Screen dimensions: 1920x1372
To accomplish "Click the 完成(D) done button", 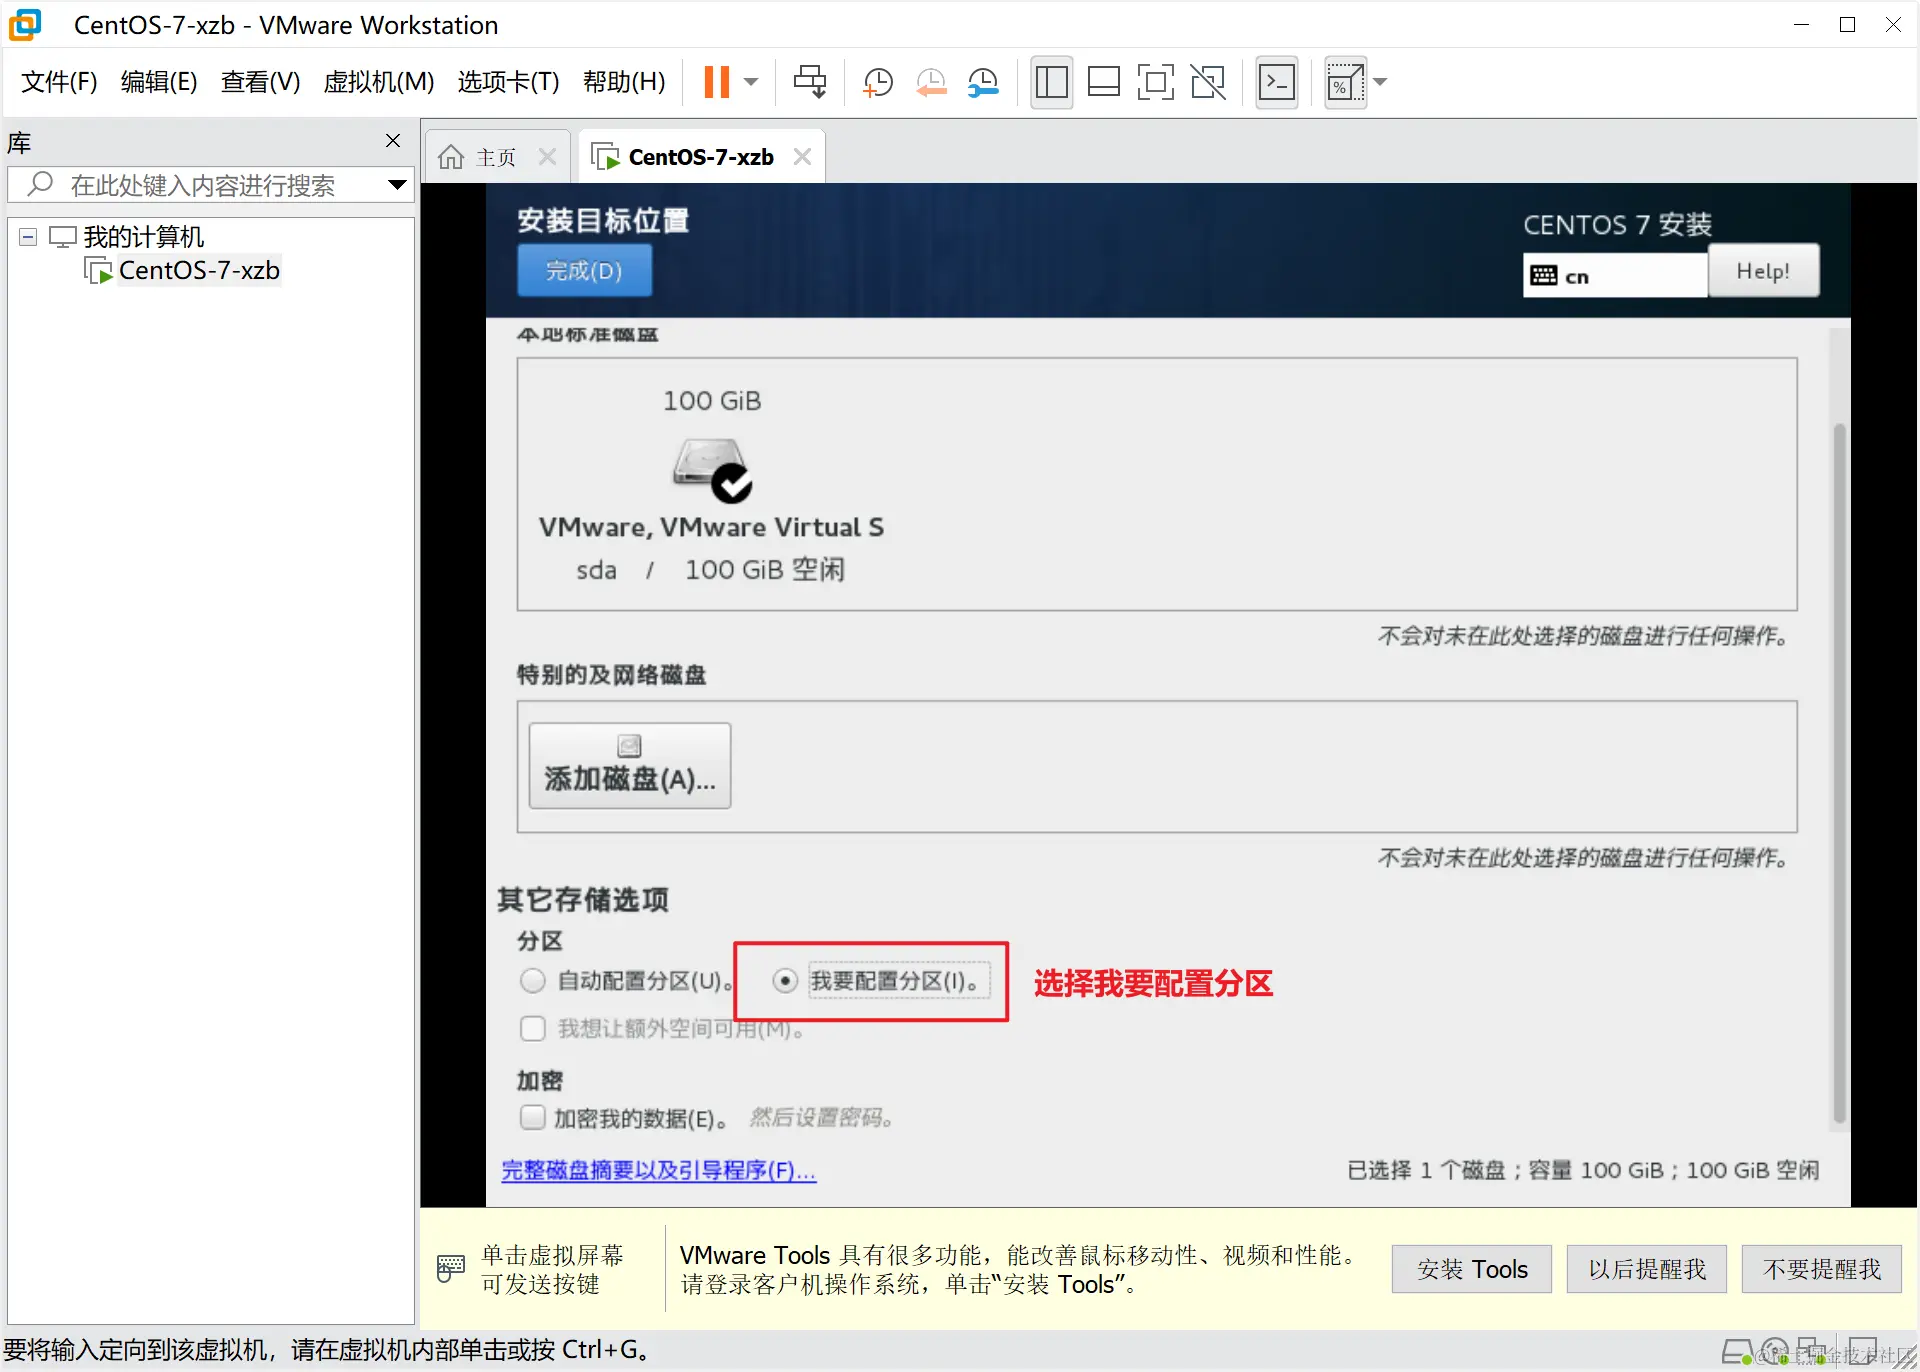I will 584,271.
